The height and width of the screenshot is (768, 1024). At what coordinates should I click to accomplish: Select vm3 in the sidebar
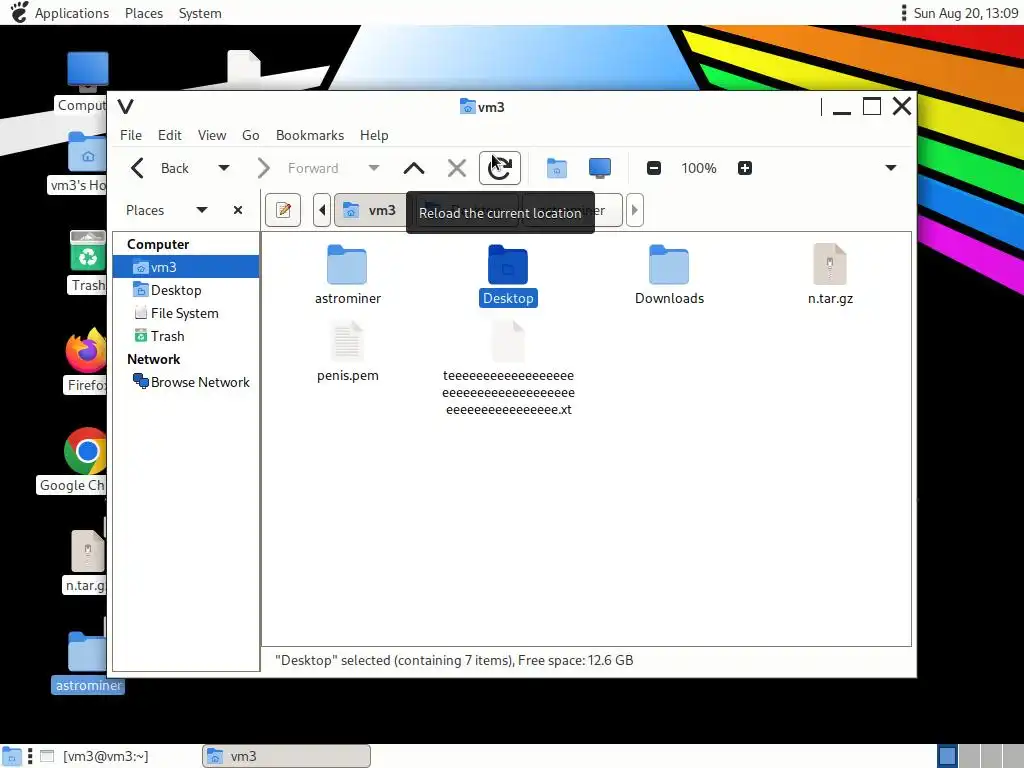(x=186, y=267)
